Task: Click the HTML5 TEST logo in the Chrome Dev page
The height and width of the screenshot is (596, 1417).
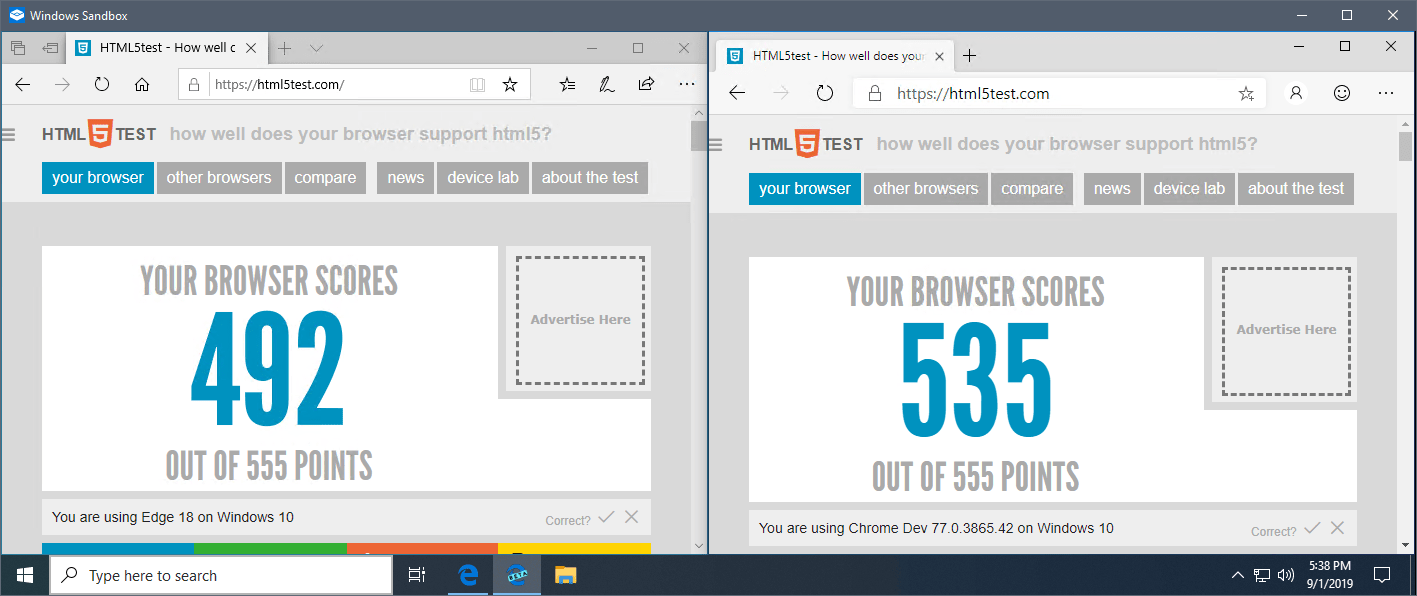Action: click(806, 144)
